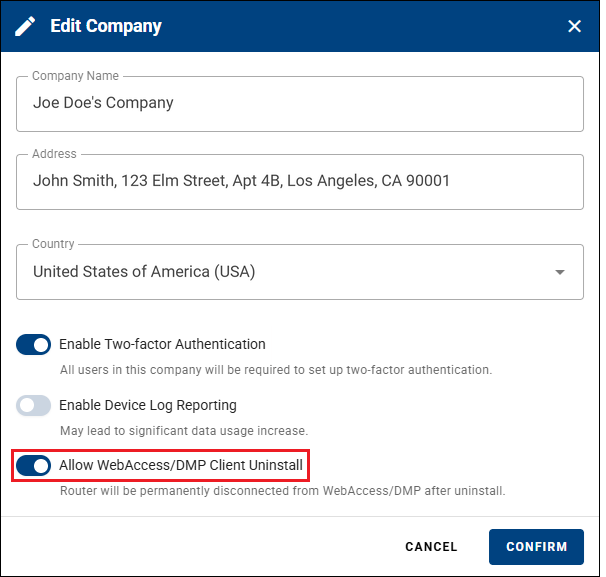
Task: Click the CONFIRM button
Action: (x=536, y=546)
